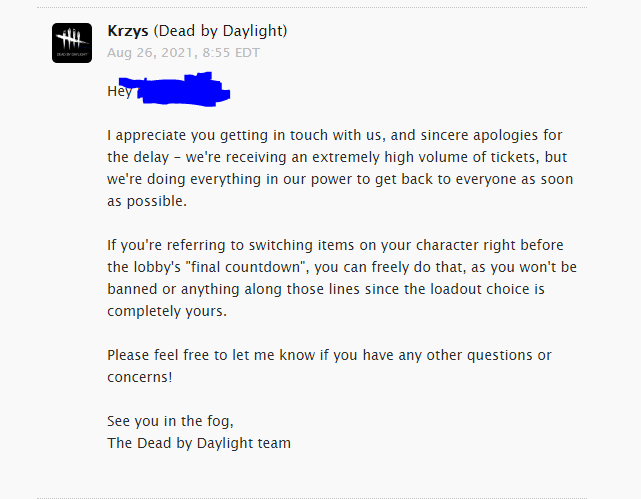Viewport: 641px width, 499px height.
Task: Click the signature 'The Dead by Daylight team'
Action: (x=199, y=443)
